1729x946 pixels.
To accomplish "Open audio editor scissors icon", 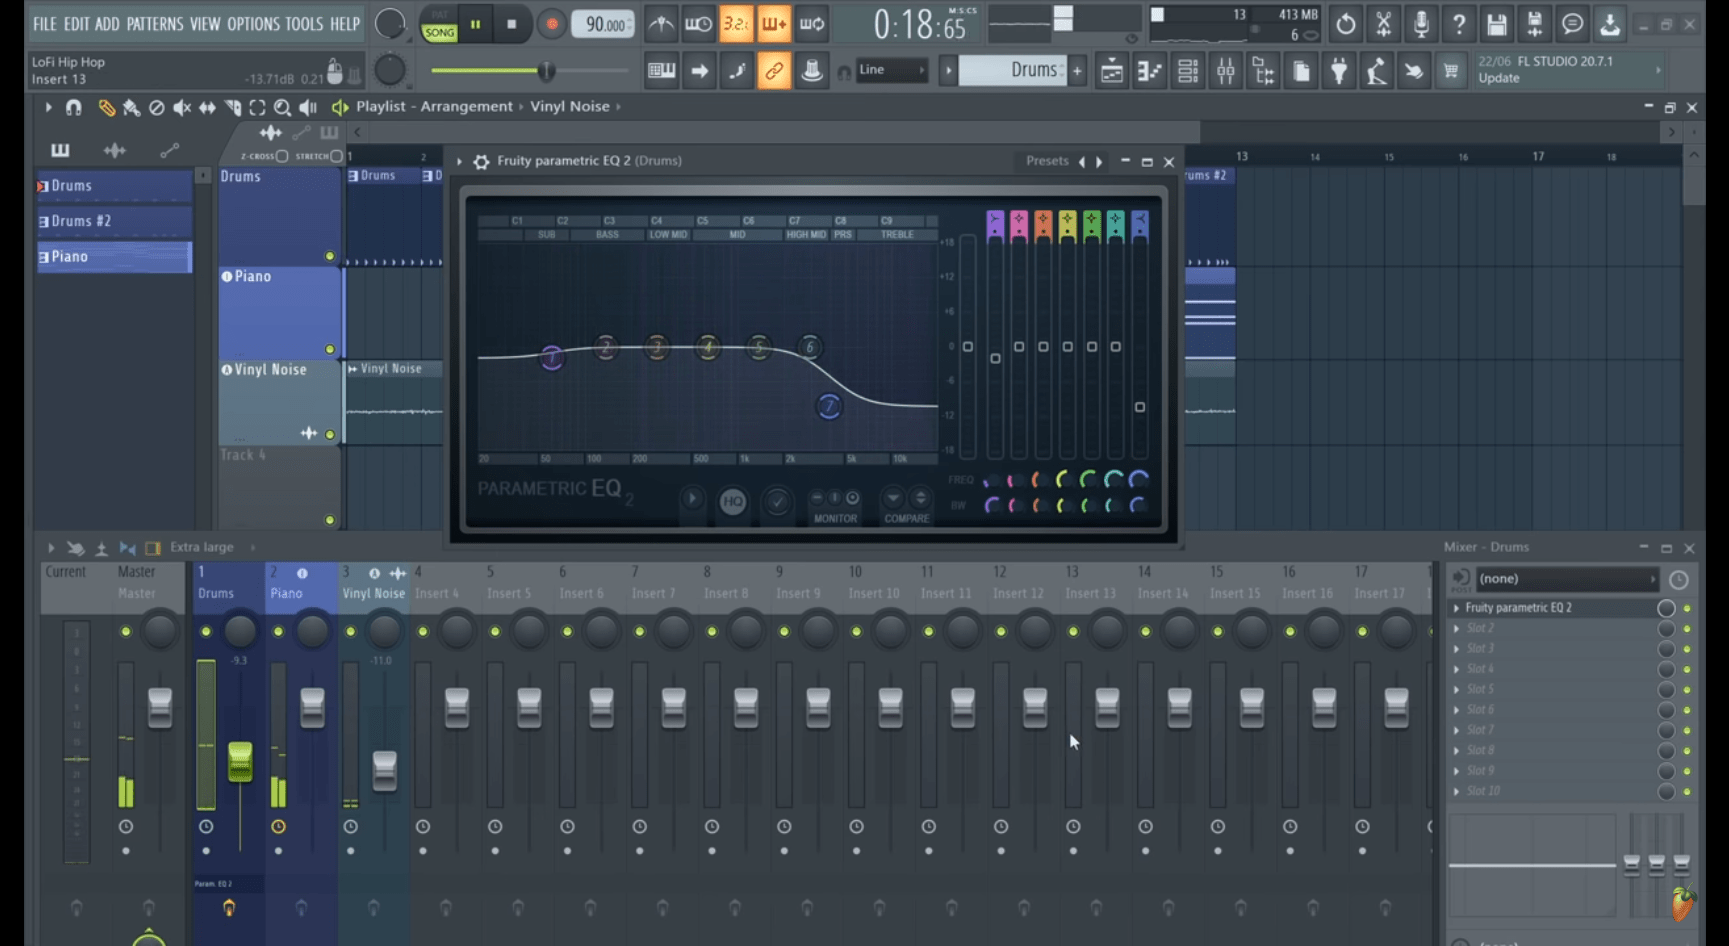I will click(1383, 24).
